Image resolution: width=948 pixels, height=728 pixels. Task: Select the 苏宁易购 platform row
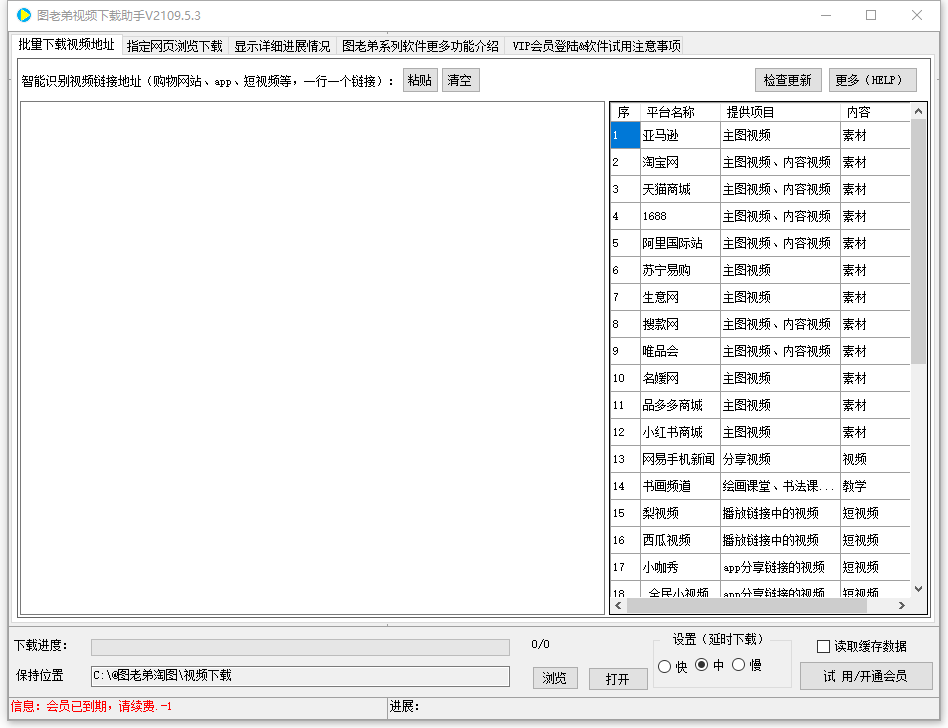(x=760, y=270)
